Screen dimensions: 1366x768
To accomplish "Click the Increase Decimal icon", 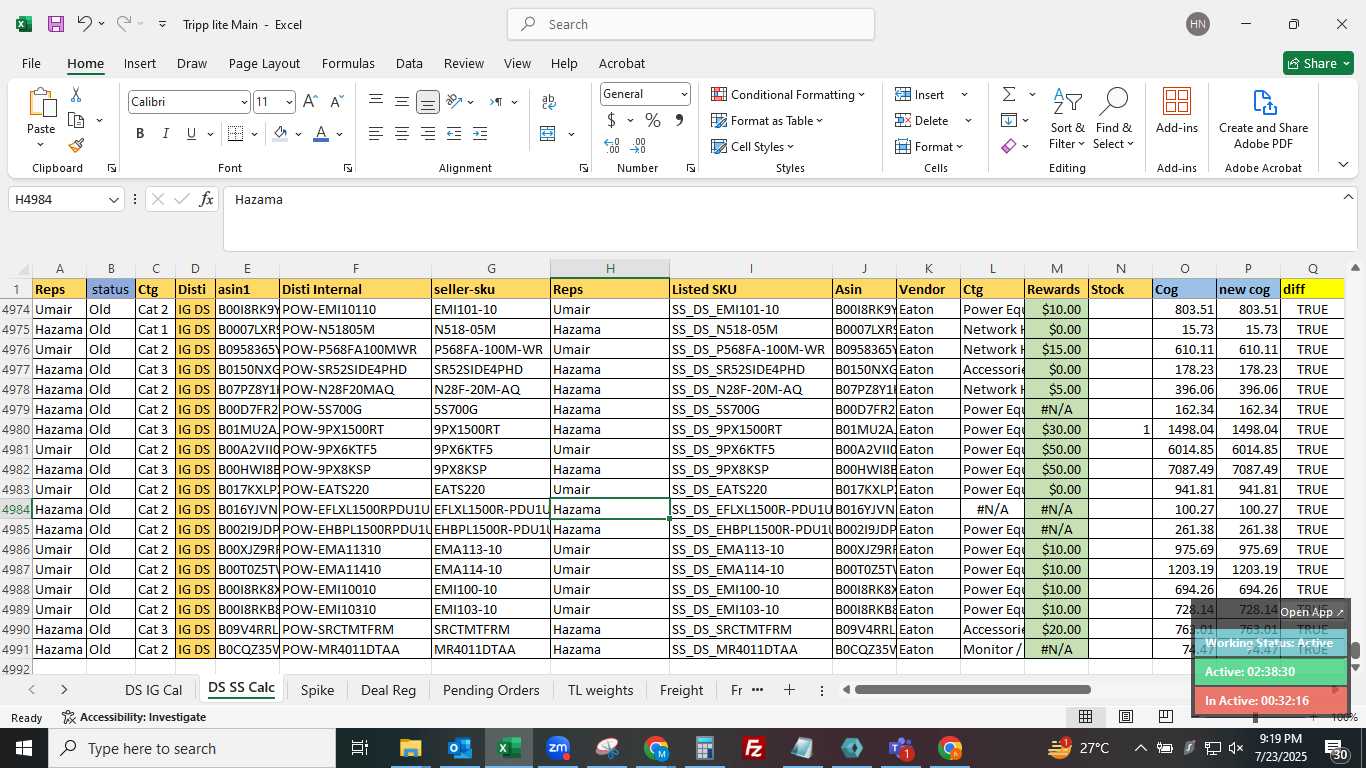I will click(612, 146).
